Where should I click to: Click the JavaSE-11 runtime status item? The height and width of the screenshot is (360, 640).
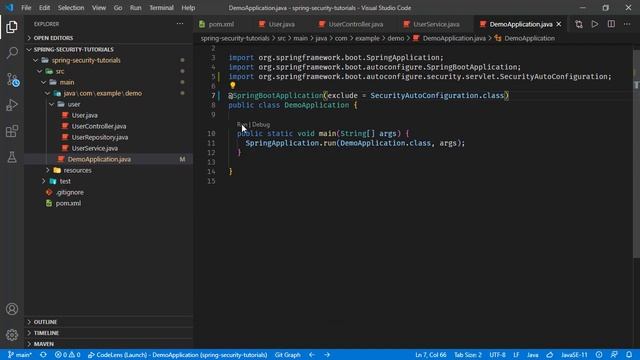pyautogui.click(x=574, y=355)
